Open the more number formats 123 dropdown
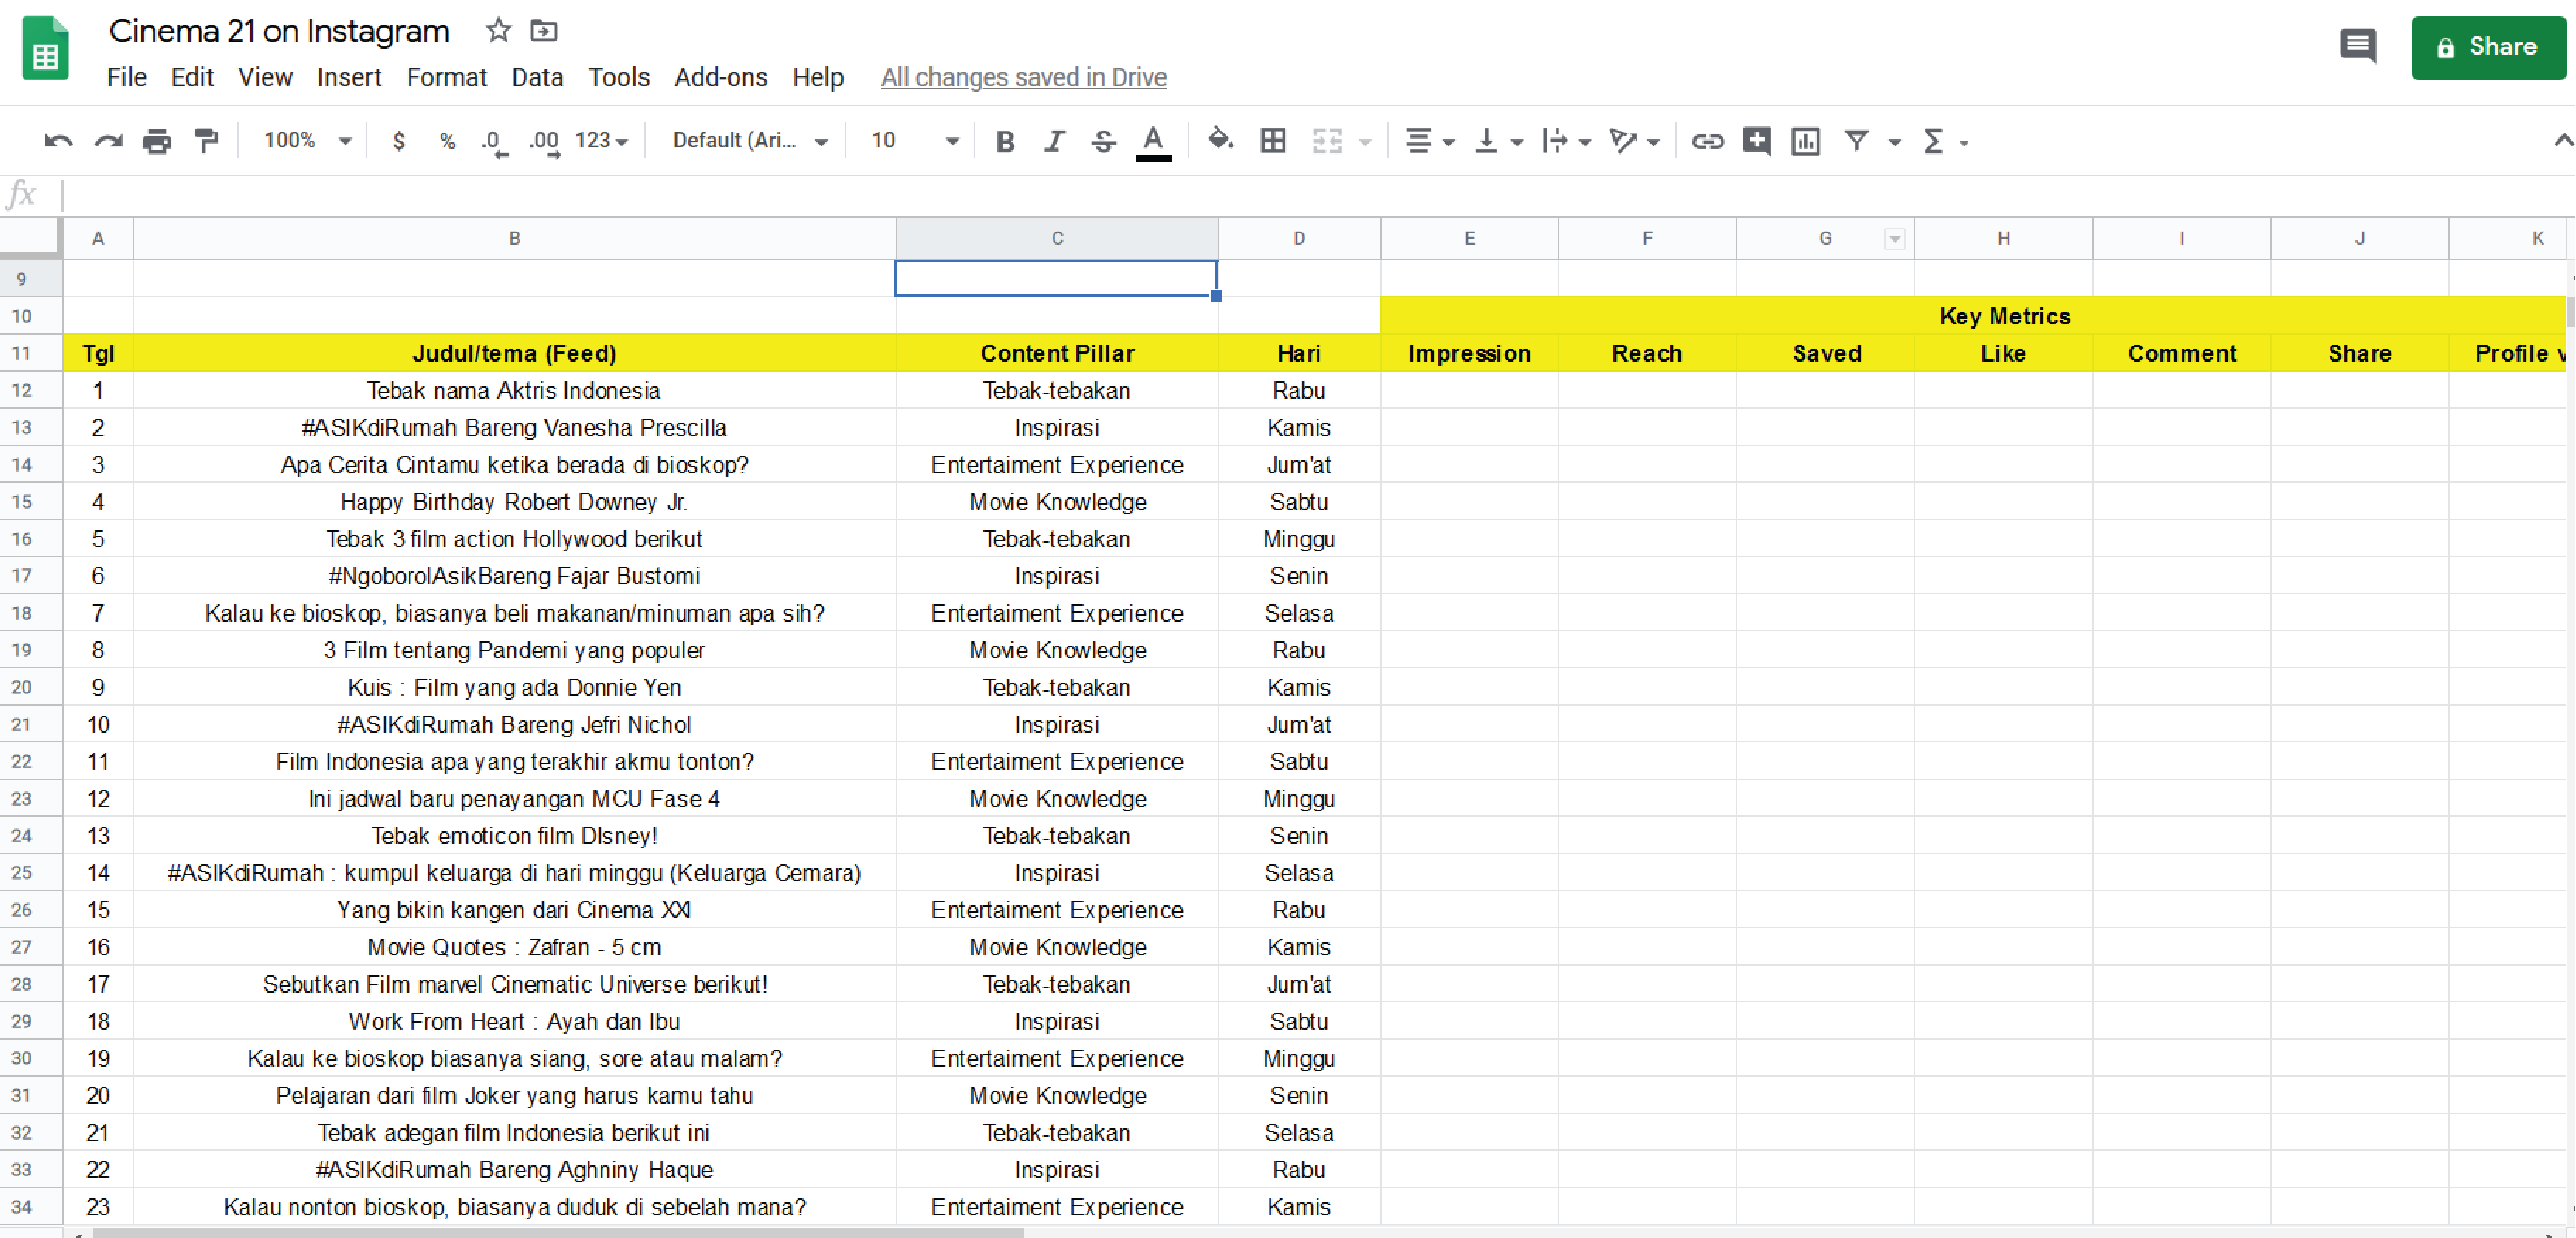This screenshot has width=2576, height=1238. click(x=601, y=141)
